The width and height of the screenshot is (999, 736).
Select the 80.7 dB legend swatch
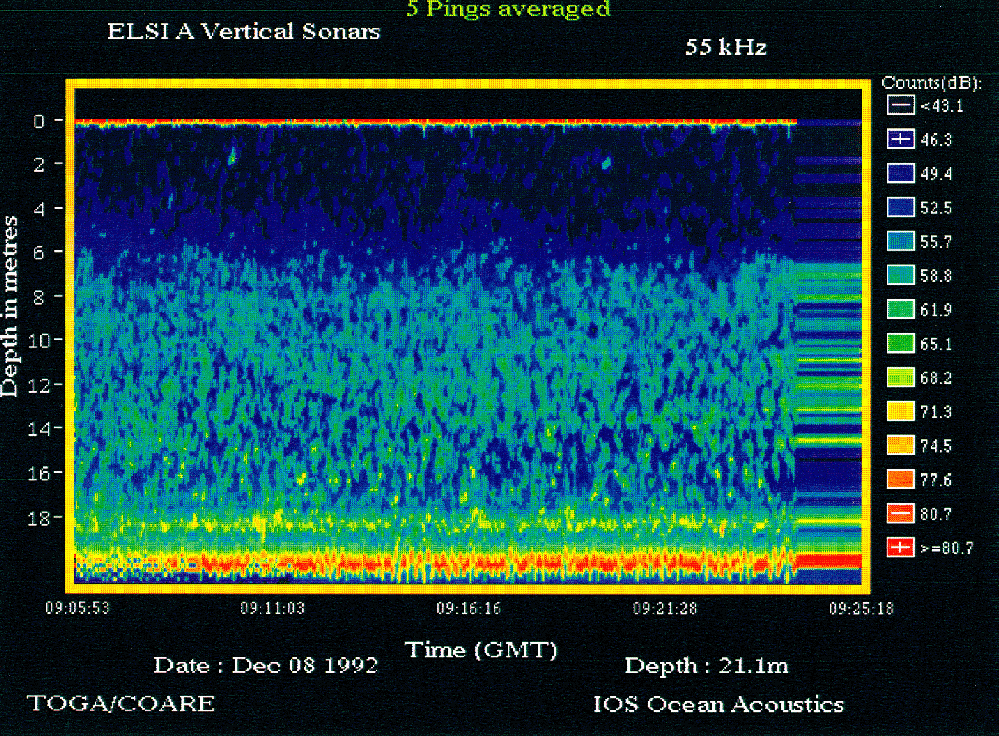pos(901,514)
